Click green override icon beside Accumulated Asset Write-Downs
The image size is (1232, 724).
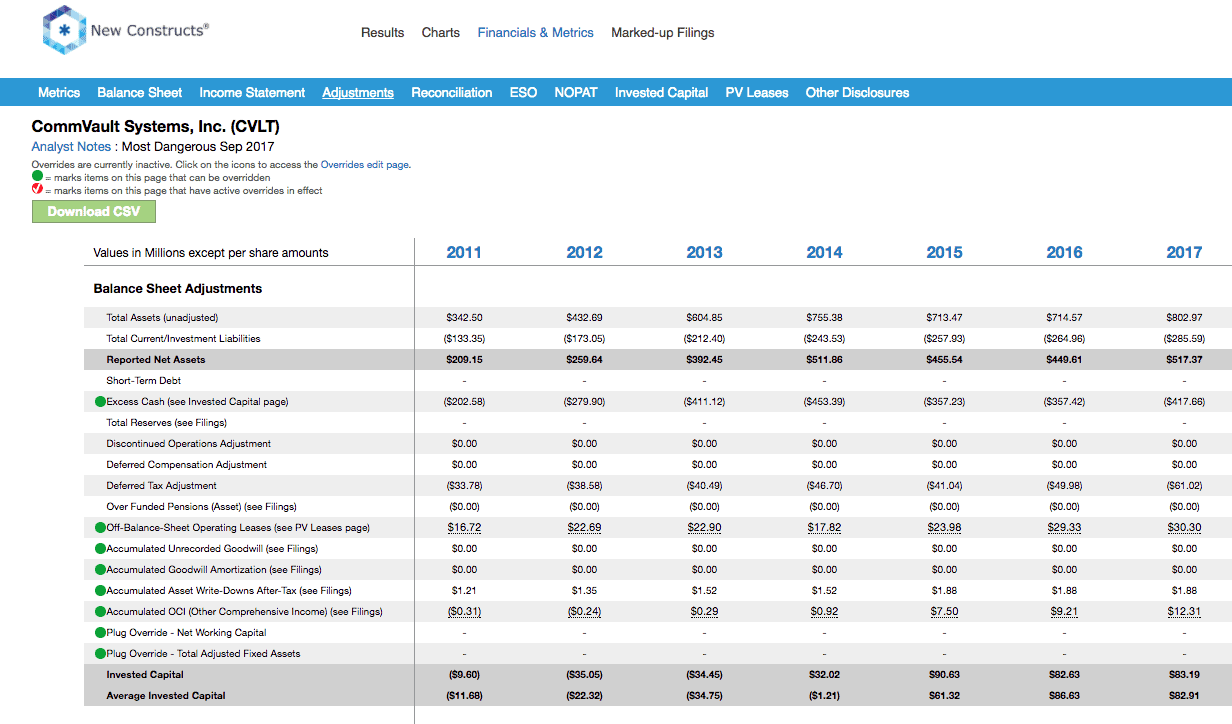coord(100,591)
